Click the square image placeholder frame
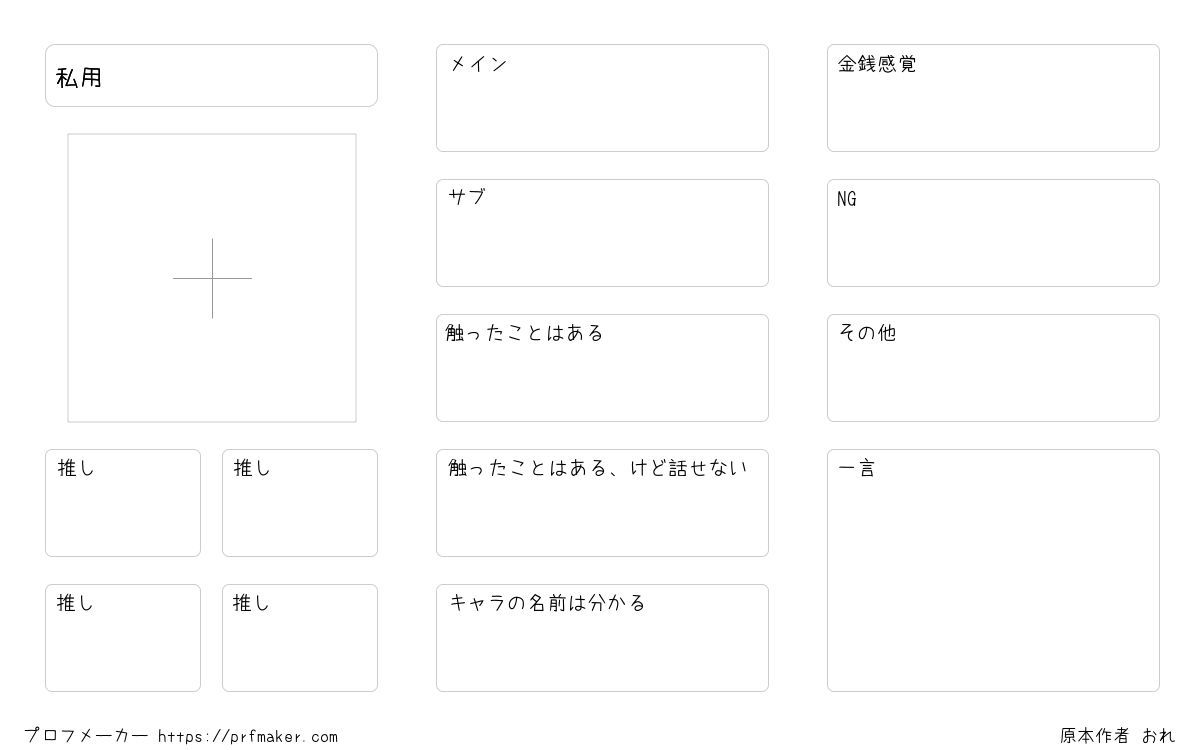The image size is (1200, 750). click(x=212, y=278)
